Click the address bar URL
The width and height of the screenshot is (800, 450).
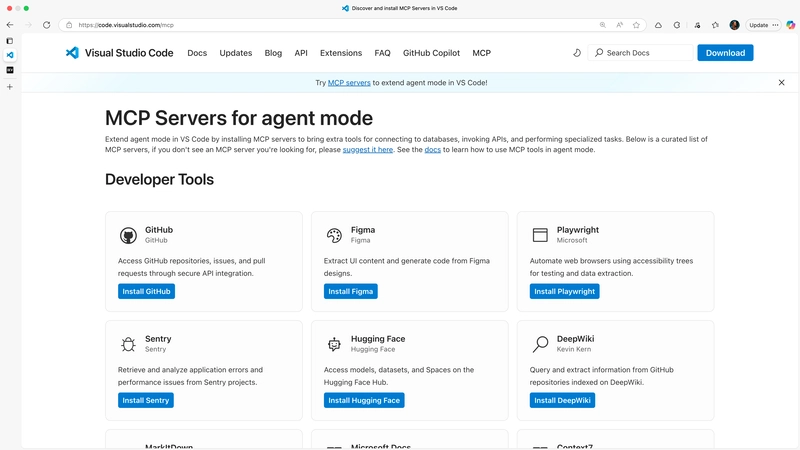[x=126, y=25]
